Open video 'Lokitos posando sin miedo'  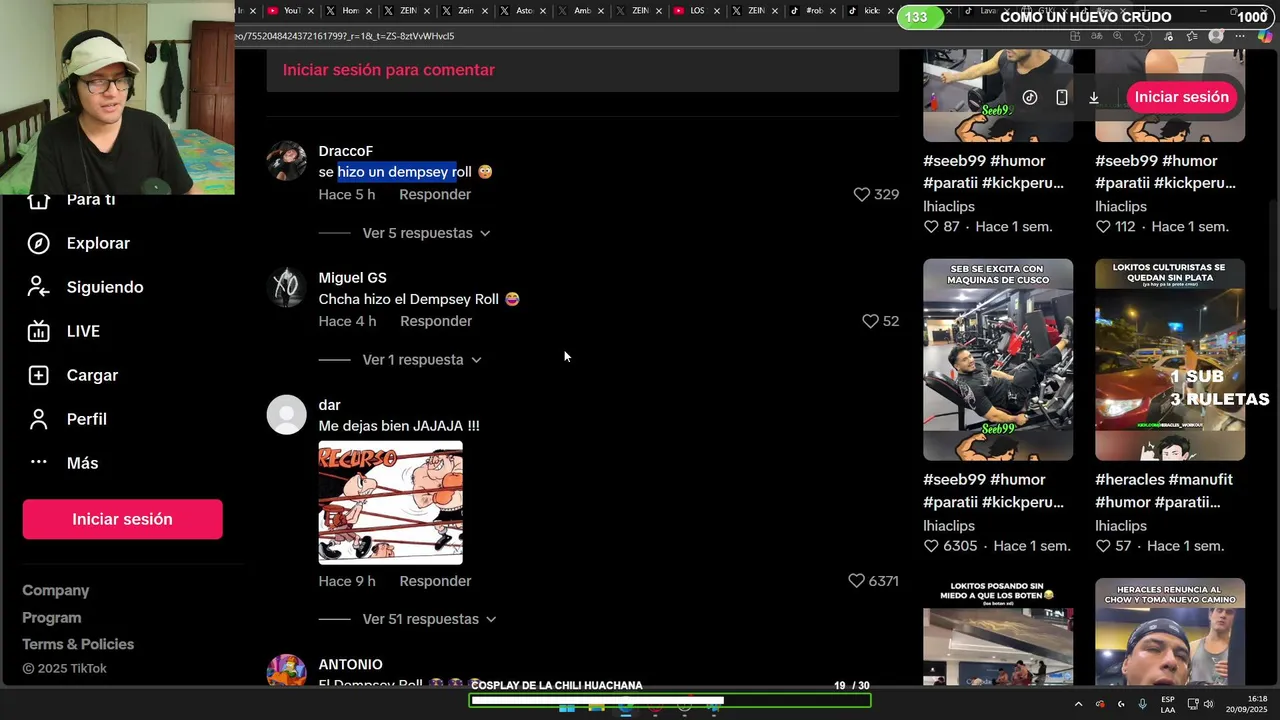pos(998,632)
